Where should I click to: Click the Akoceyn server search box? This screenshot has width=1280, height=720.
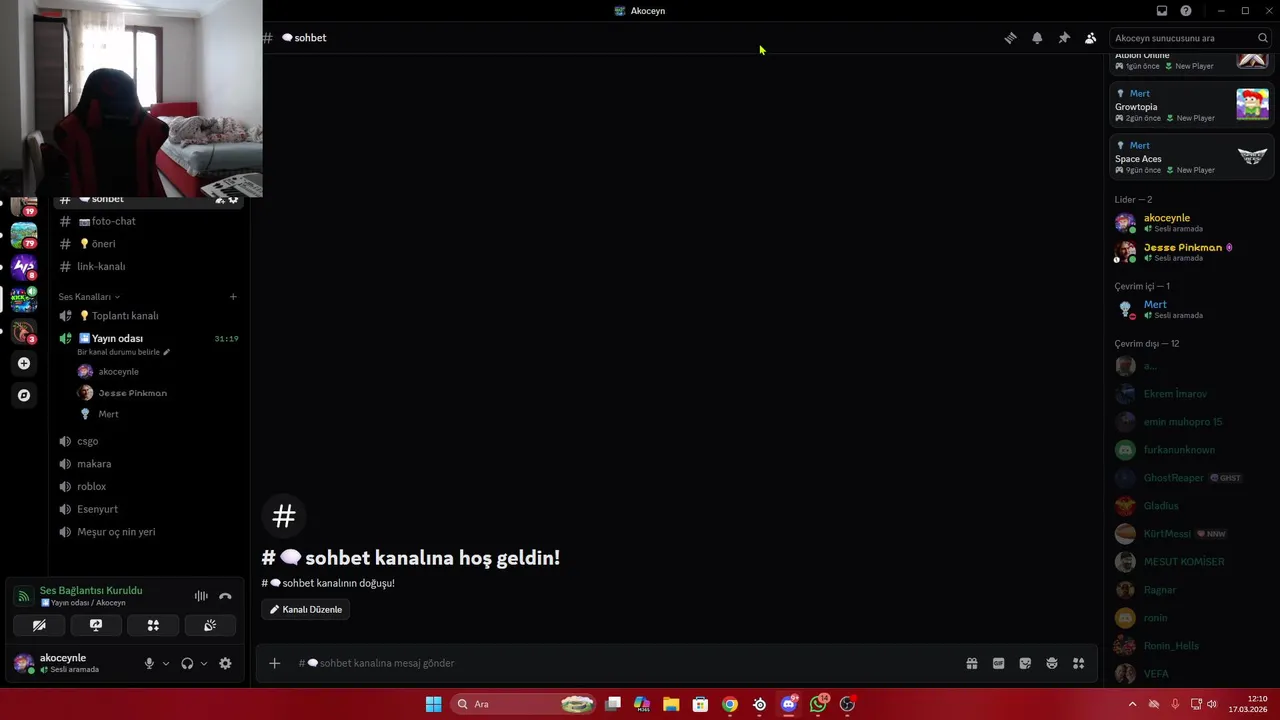pos(1191,38)
